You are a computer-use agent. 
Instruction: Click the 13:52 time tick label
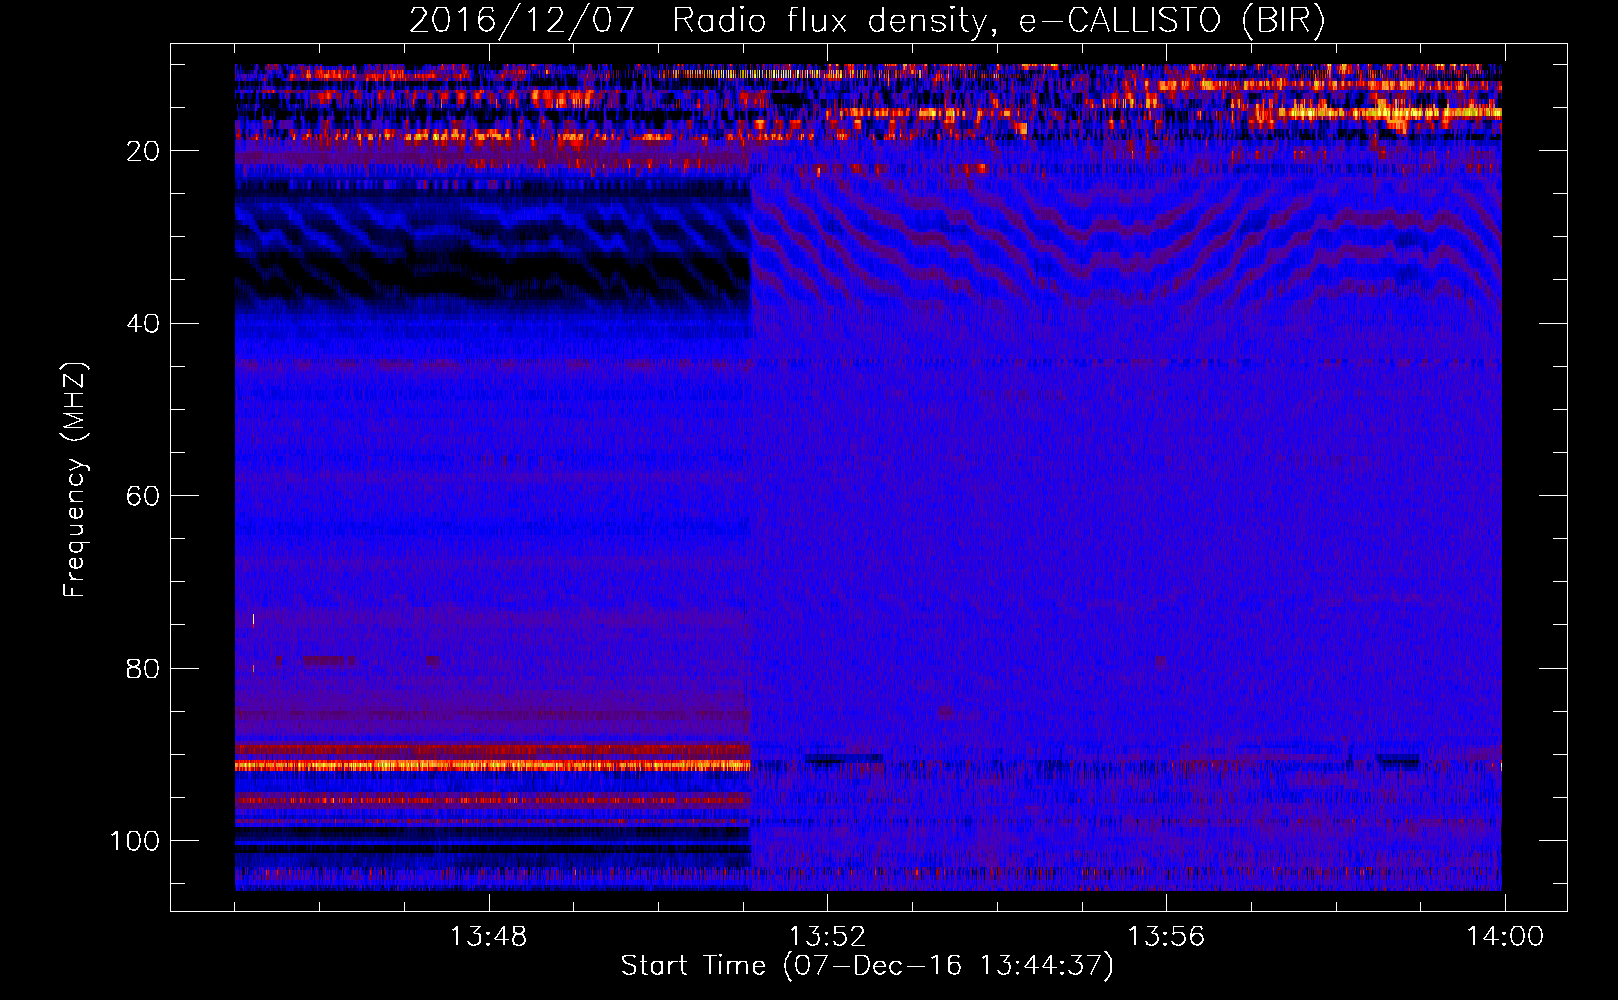(827, 937)
